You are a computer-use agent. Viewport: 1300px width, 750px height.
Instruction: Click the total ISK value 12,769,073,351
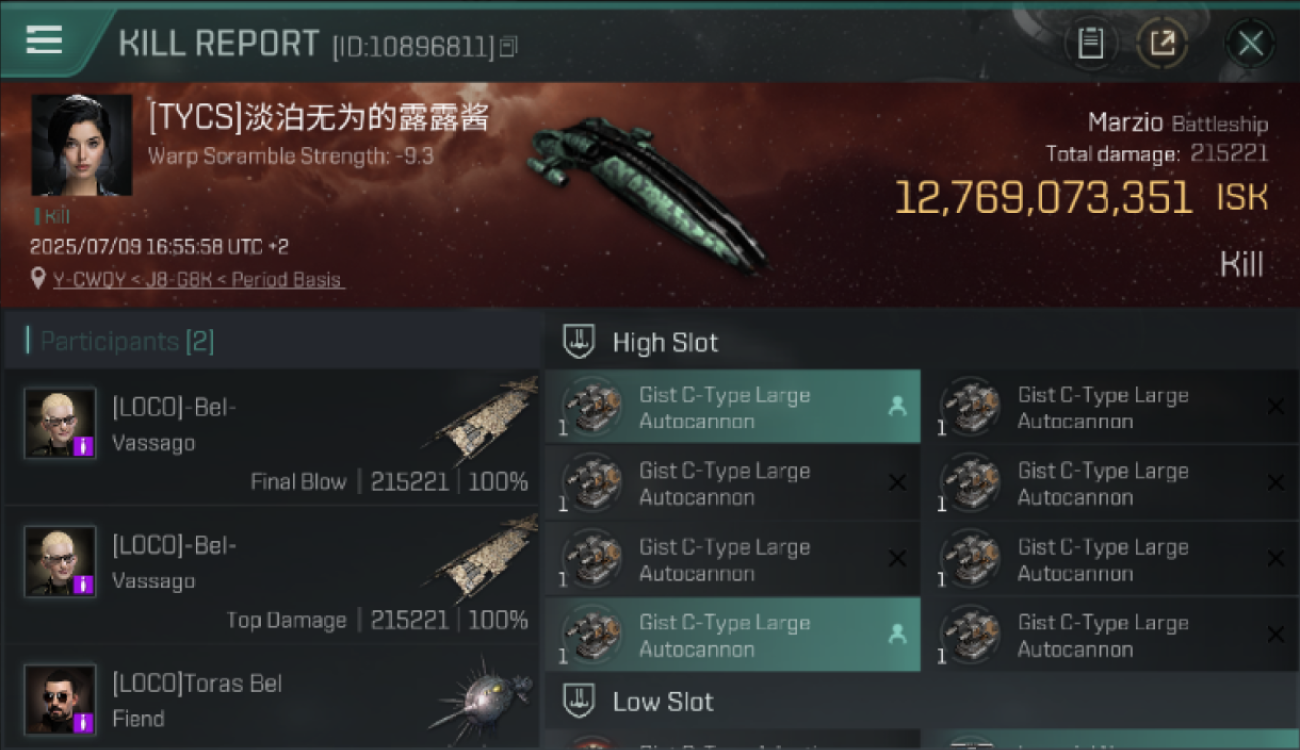[x=1043, y=198]
